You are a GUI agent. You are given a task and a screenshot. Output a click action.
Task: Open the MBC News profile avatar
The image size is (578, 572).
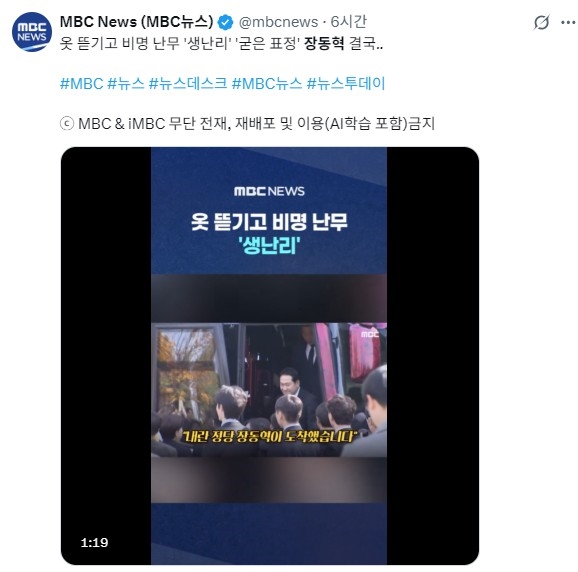tap(32, 32)
